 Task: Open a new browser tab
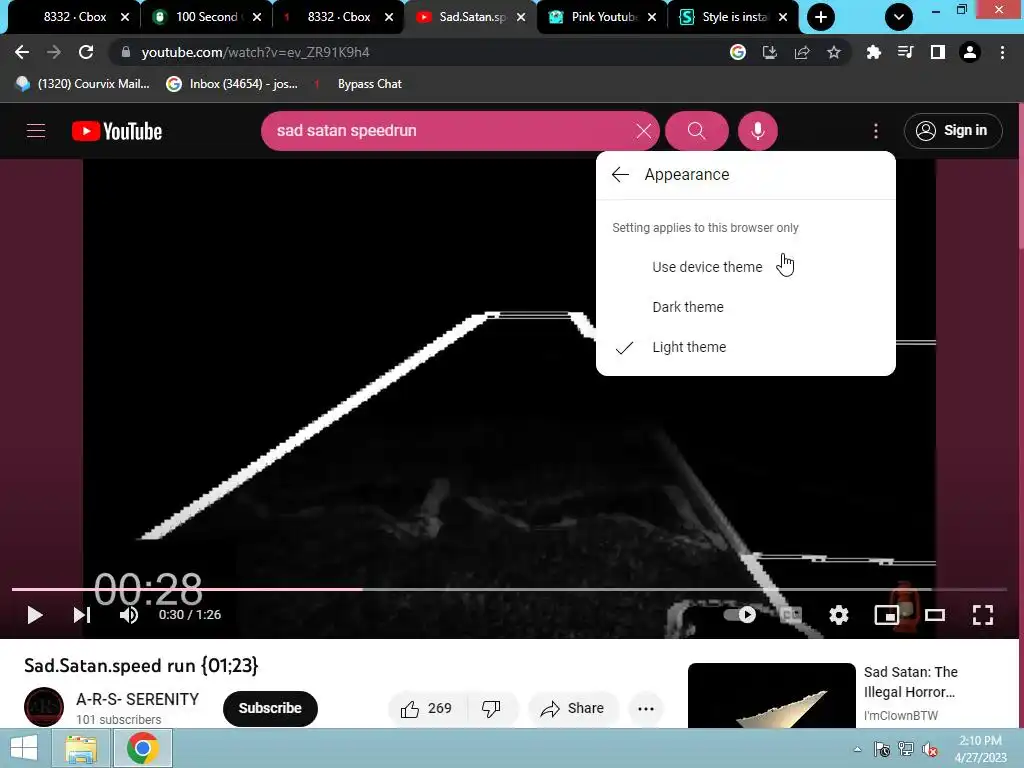click(821, 17)
